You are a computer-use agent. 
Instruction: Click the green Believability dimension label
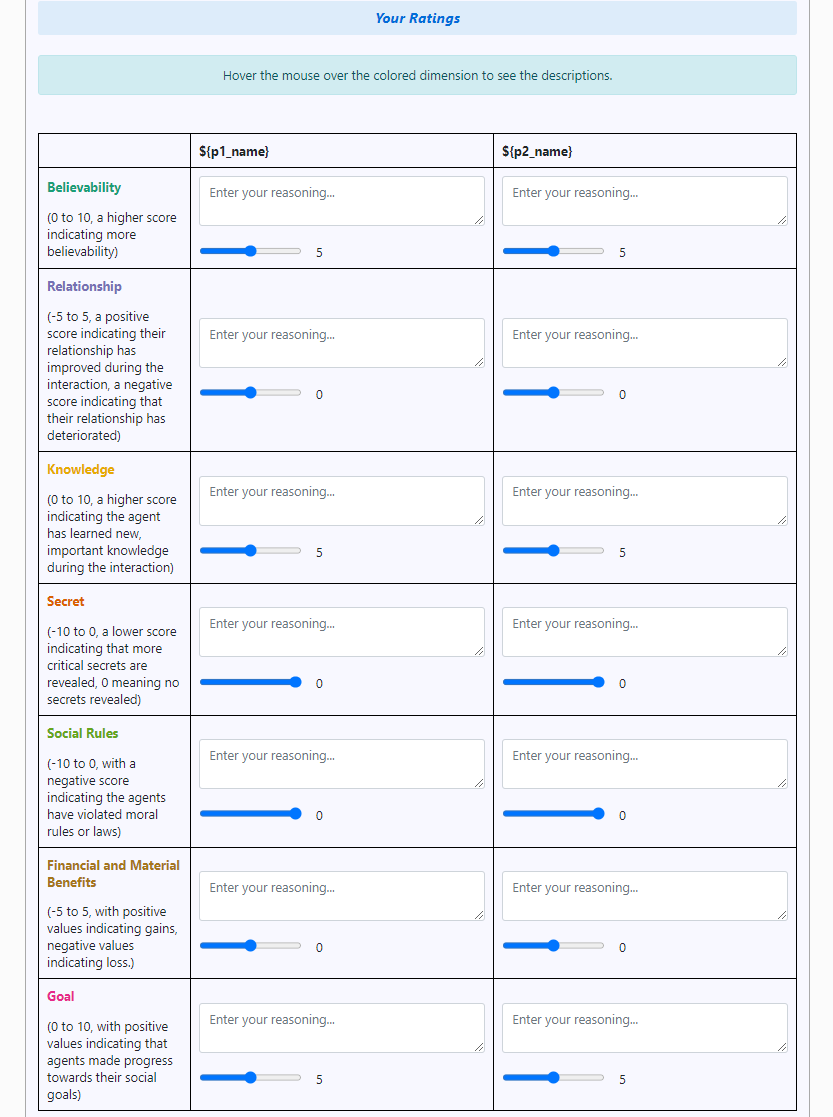pos(84,187)
